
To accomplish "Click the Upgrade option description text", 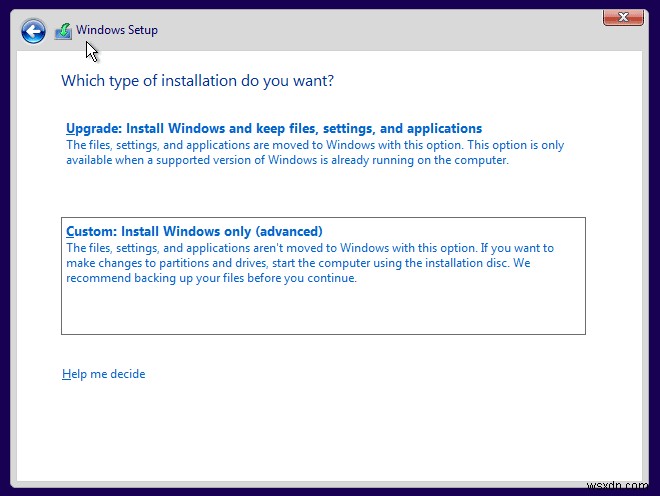I will (x=315, y=152).
